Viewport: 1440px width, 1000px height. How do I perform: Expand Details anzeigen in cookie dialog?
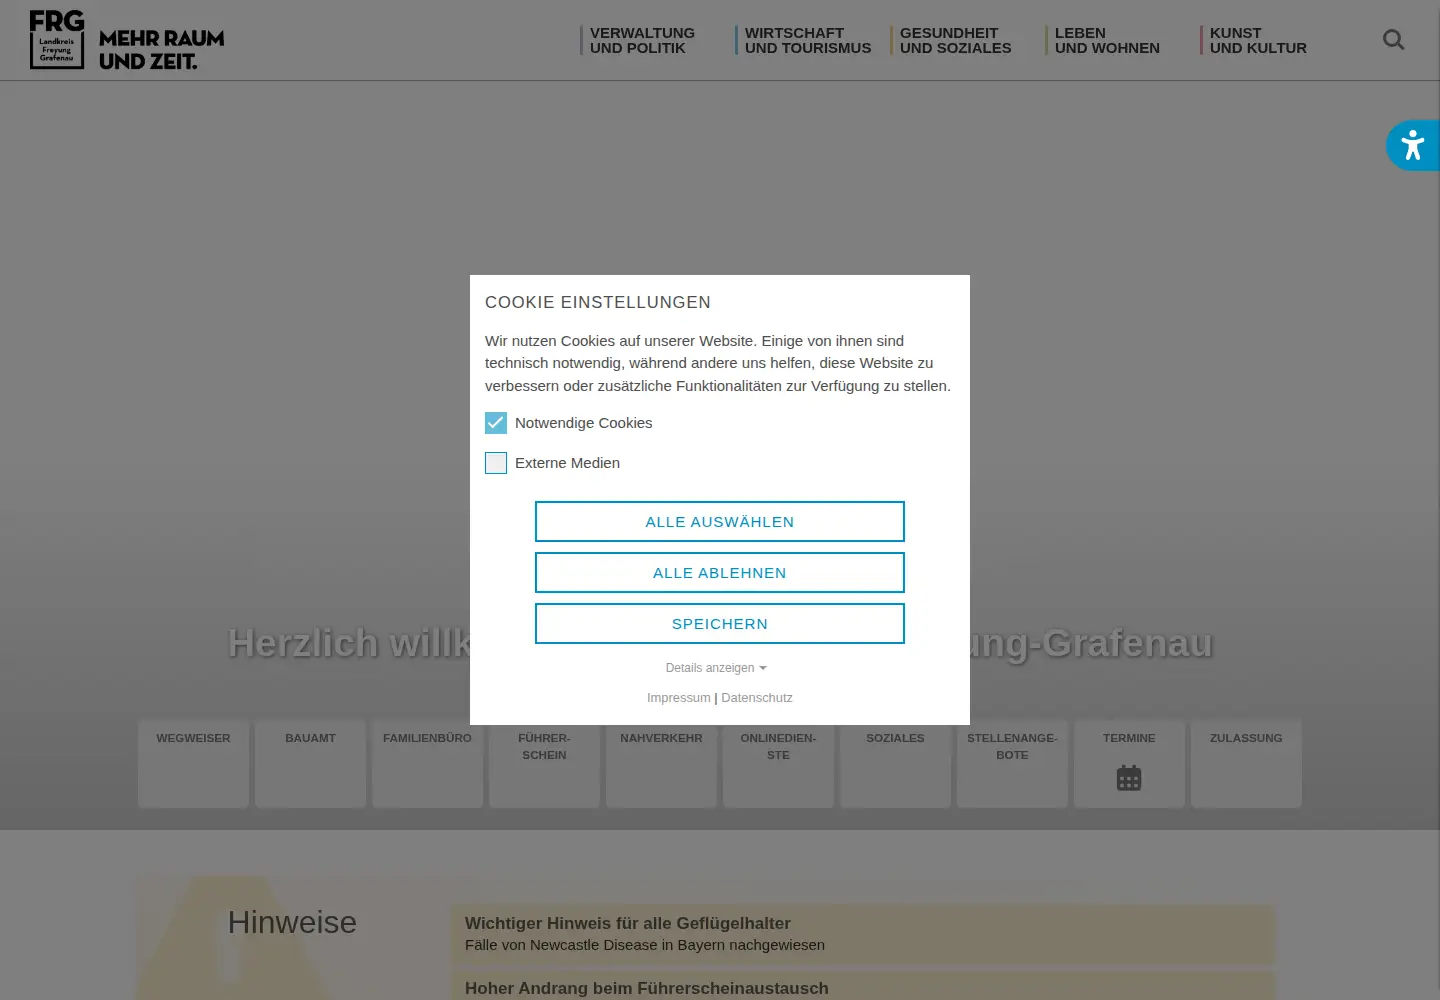coord(716,668)
